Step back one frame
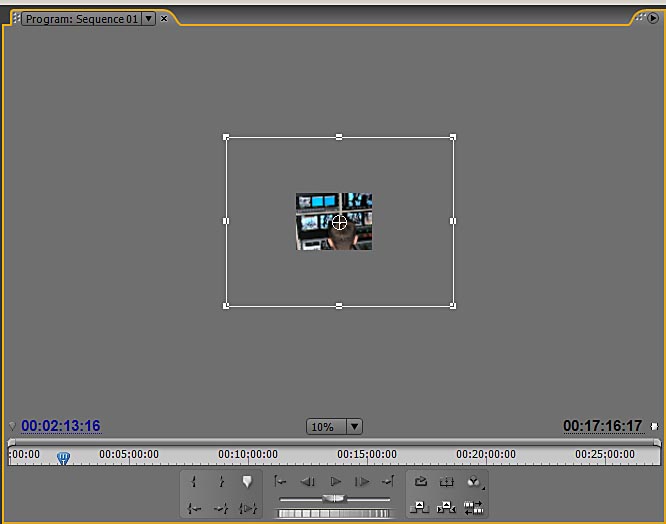The width and height of the screenshot is (666, 524). pyautogui.click(x=308, y=482)
